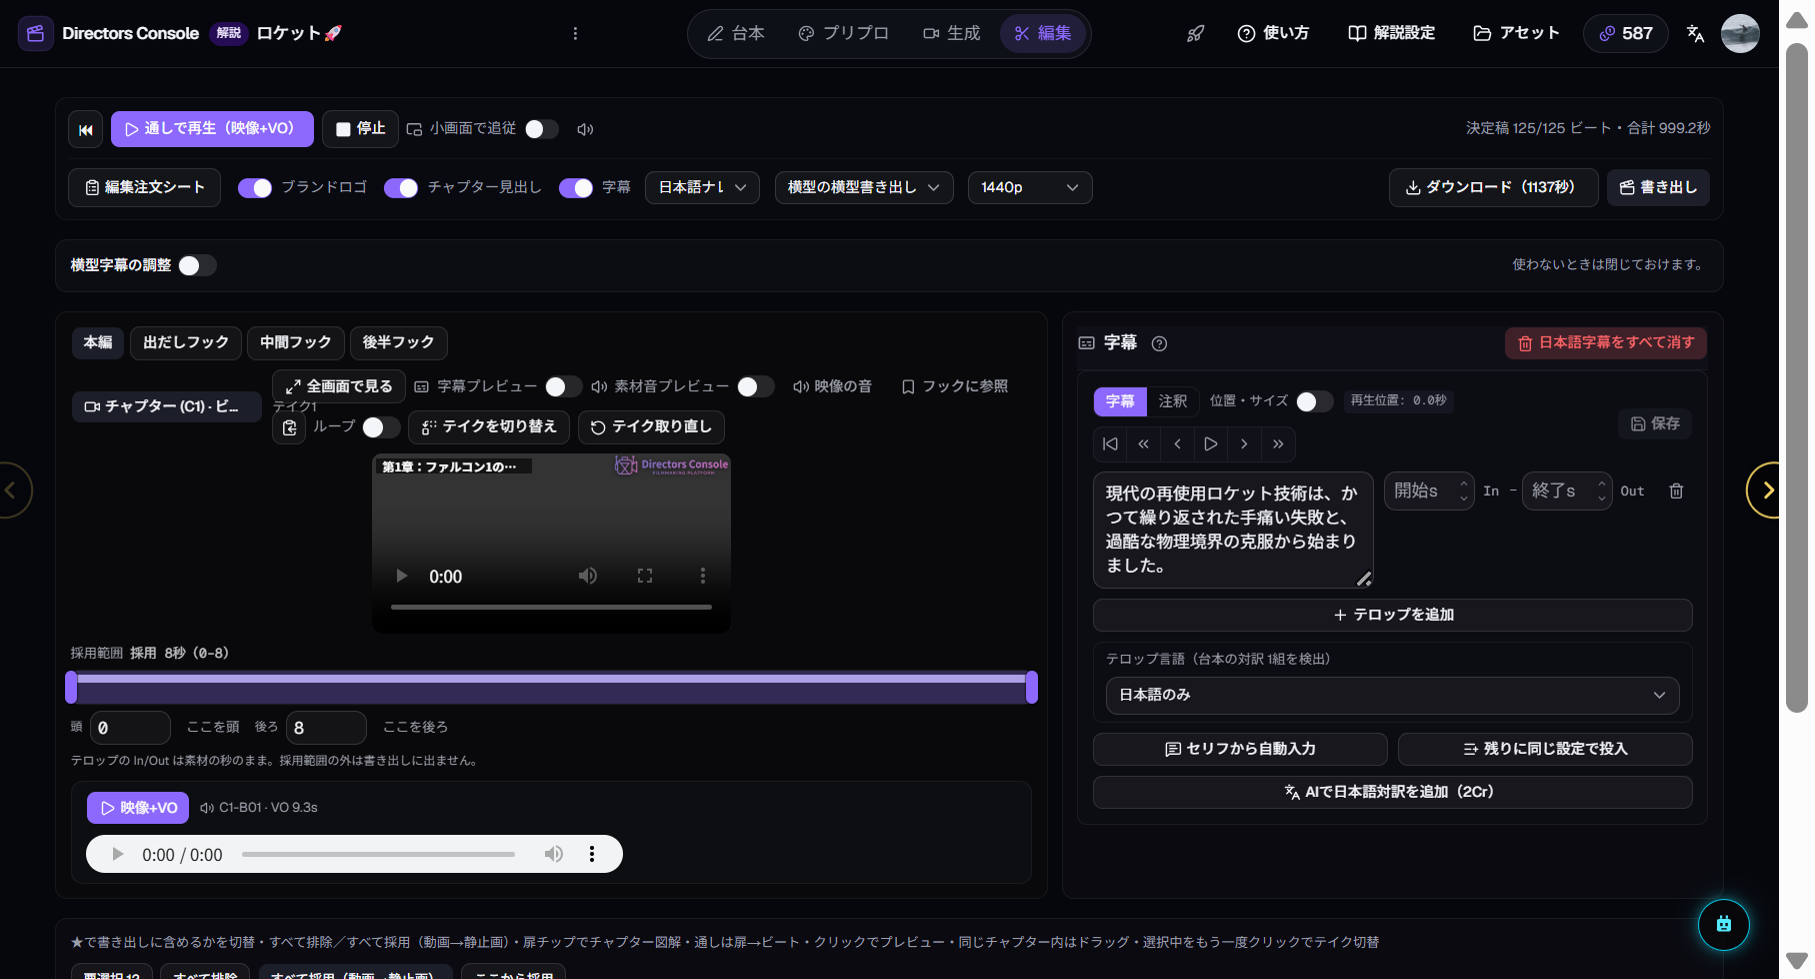
Task: Click the speaker icon beside 小画面で追従
Action: click(x=585, y=129)
